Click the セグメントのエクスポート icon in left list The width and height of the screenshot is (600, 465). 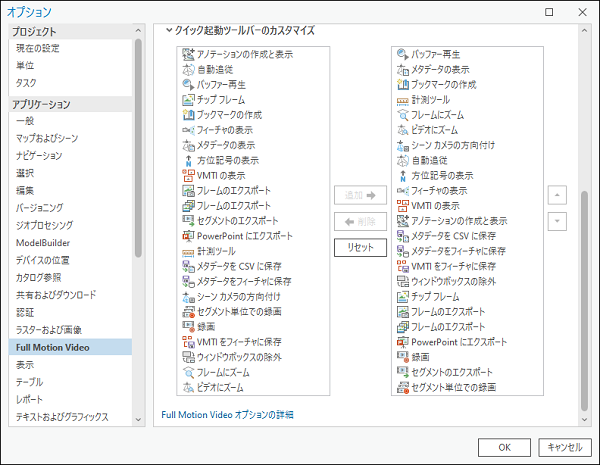point(188,221)
